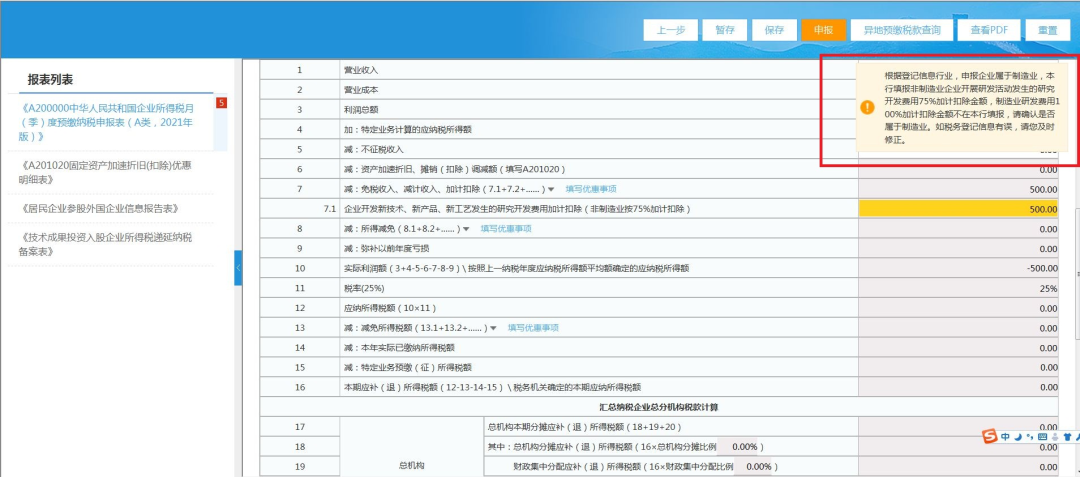Click row label 利润总额
1080x477 pixels.
pos(361,110)
